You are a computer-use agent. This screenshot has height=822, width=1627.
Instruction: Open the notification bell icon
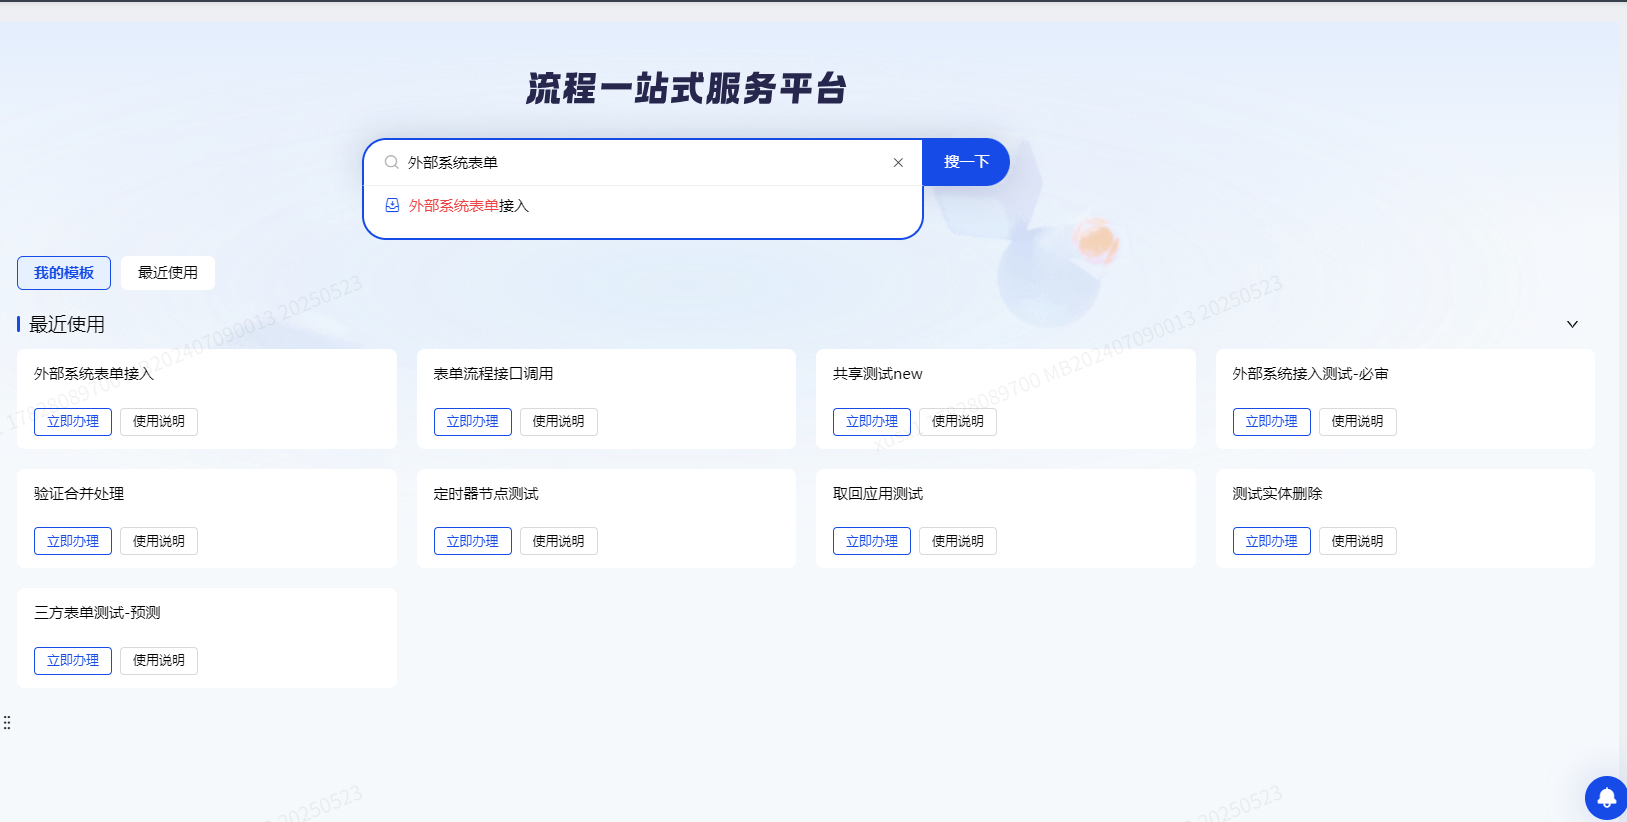[1606, 798]
